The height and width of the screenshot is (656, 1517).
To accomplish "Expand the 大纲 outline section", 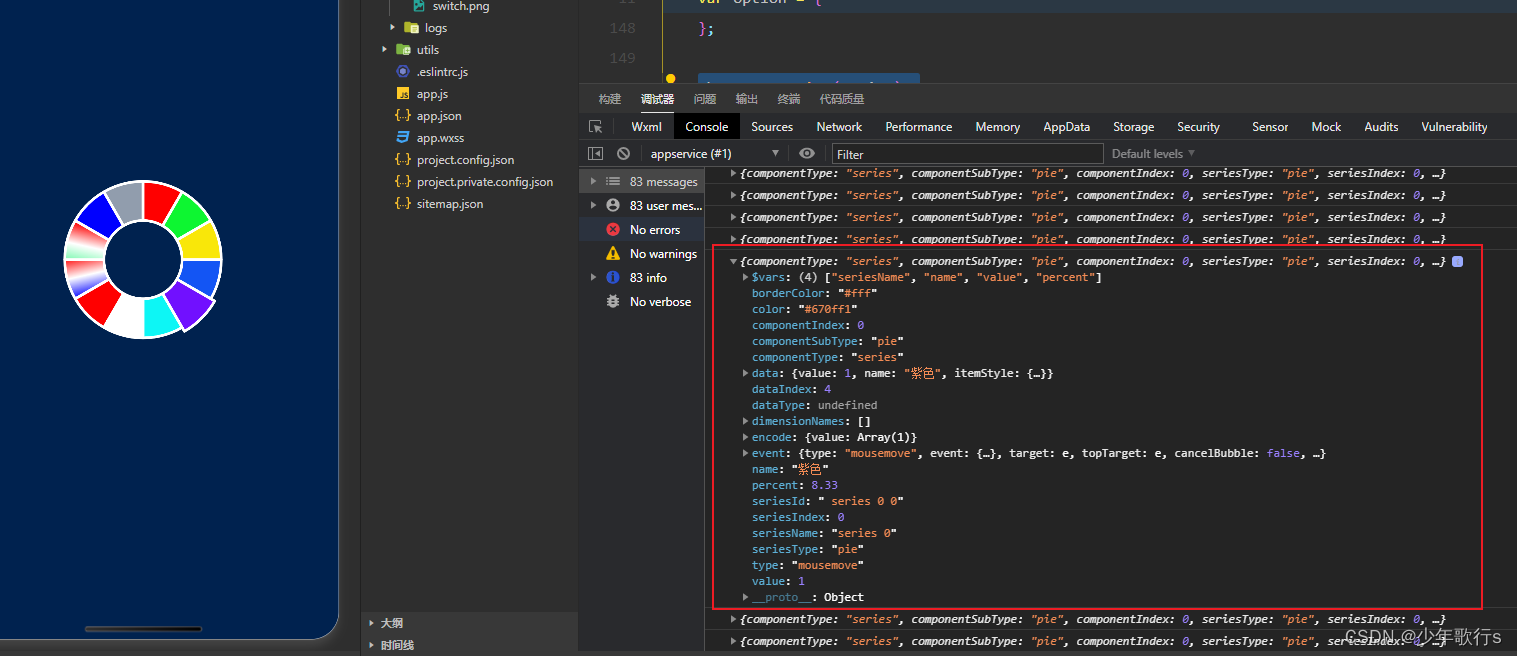I will [372, 623].
